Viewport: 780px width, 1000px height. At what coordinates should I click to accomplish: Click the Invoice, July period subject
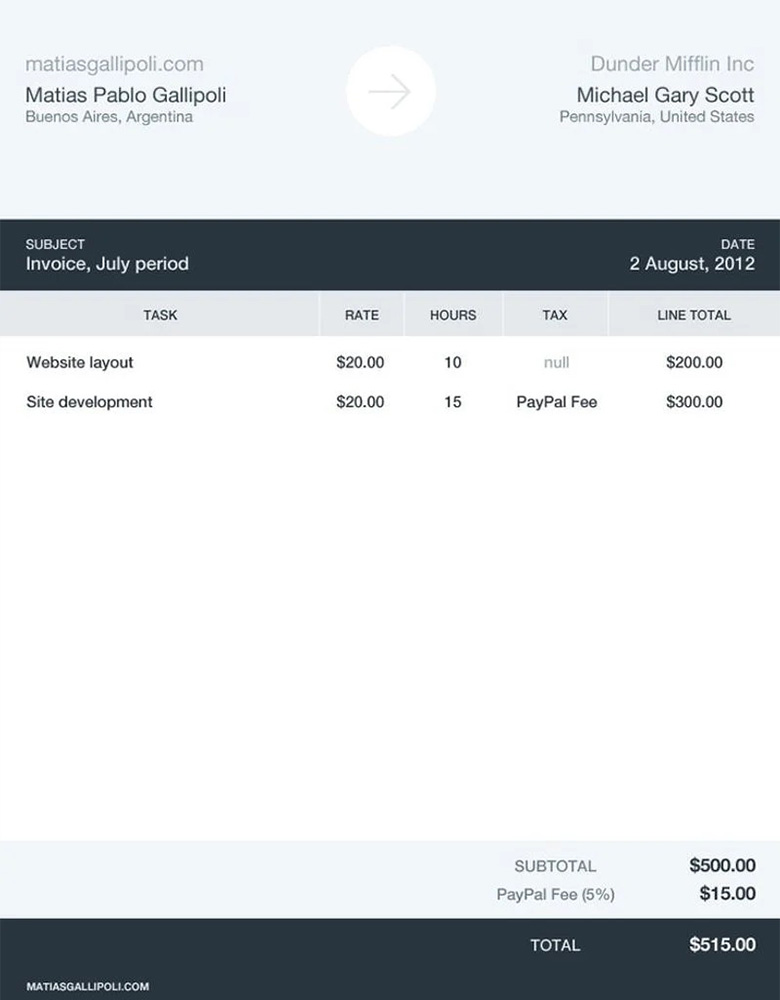pyautogui.click(x=107, y=265)
